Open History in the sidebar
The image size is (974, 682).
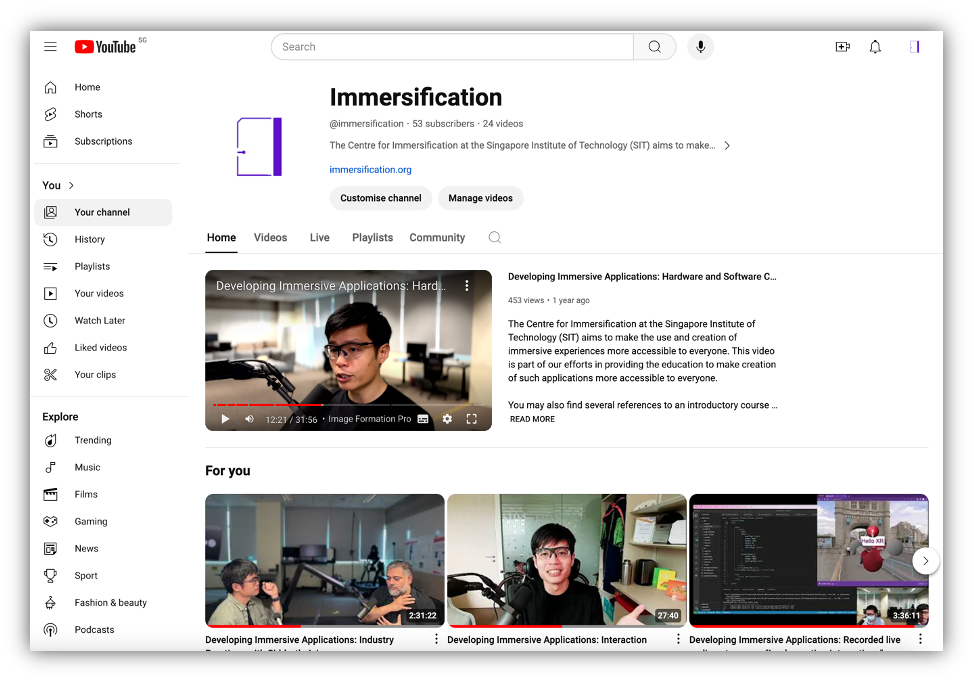103,239
